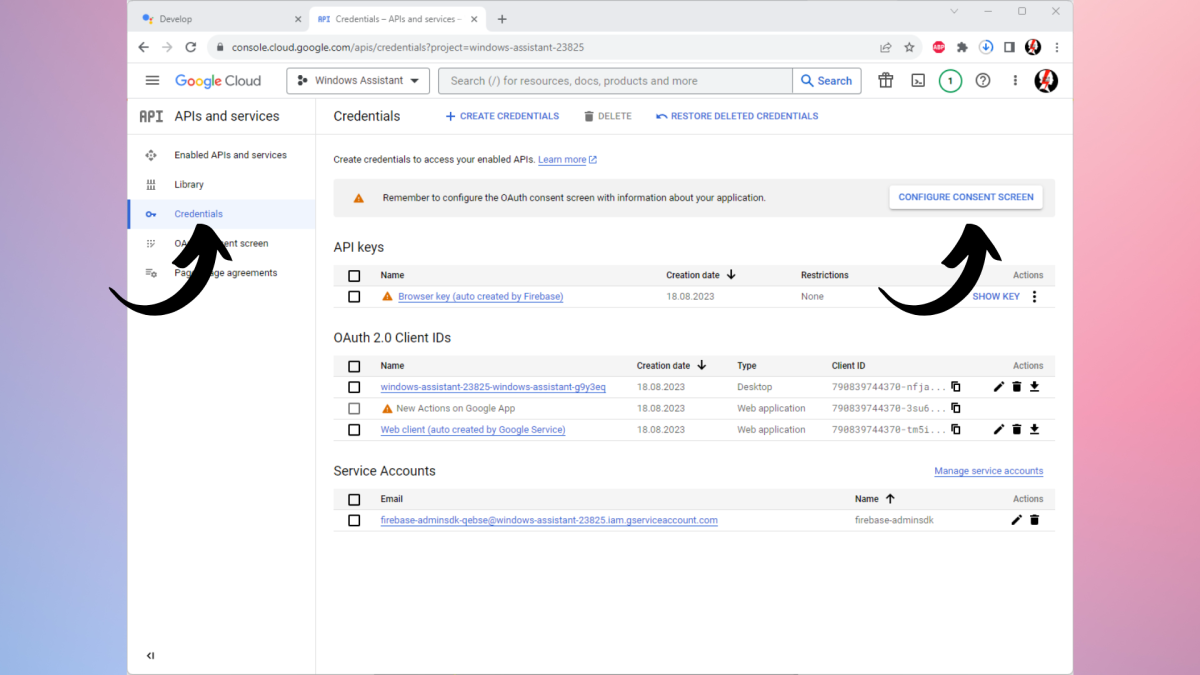Open the account avatar in Google Cloud header

pos(1045,81)
